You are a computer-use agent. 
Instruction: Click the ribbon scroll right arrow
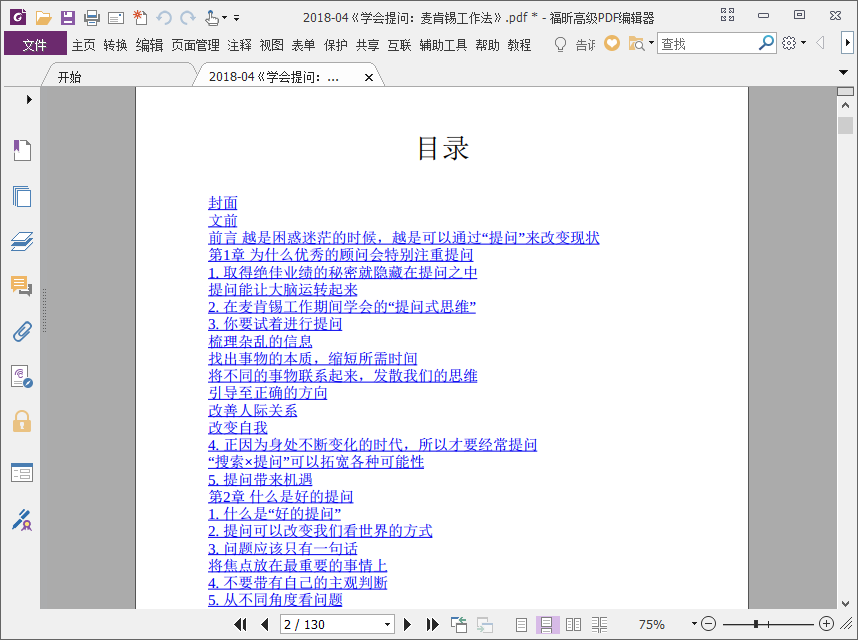tap(848, 43)
